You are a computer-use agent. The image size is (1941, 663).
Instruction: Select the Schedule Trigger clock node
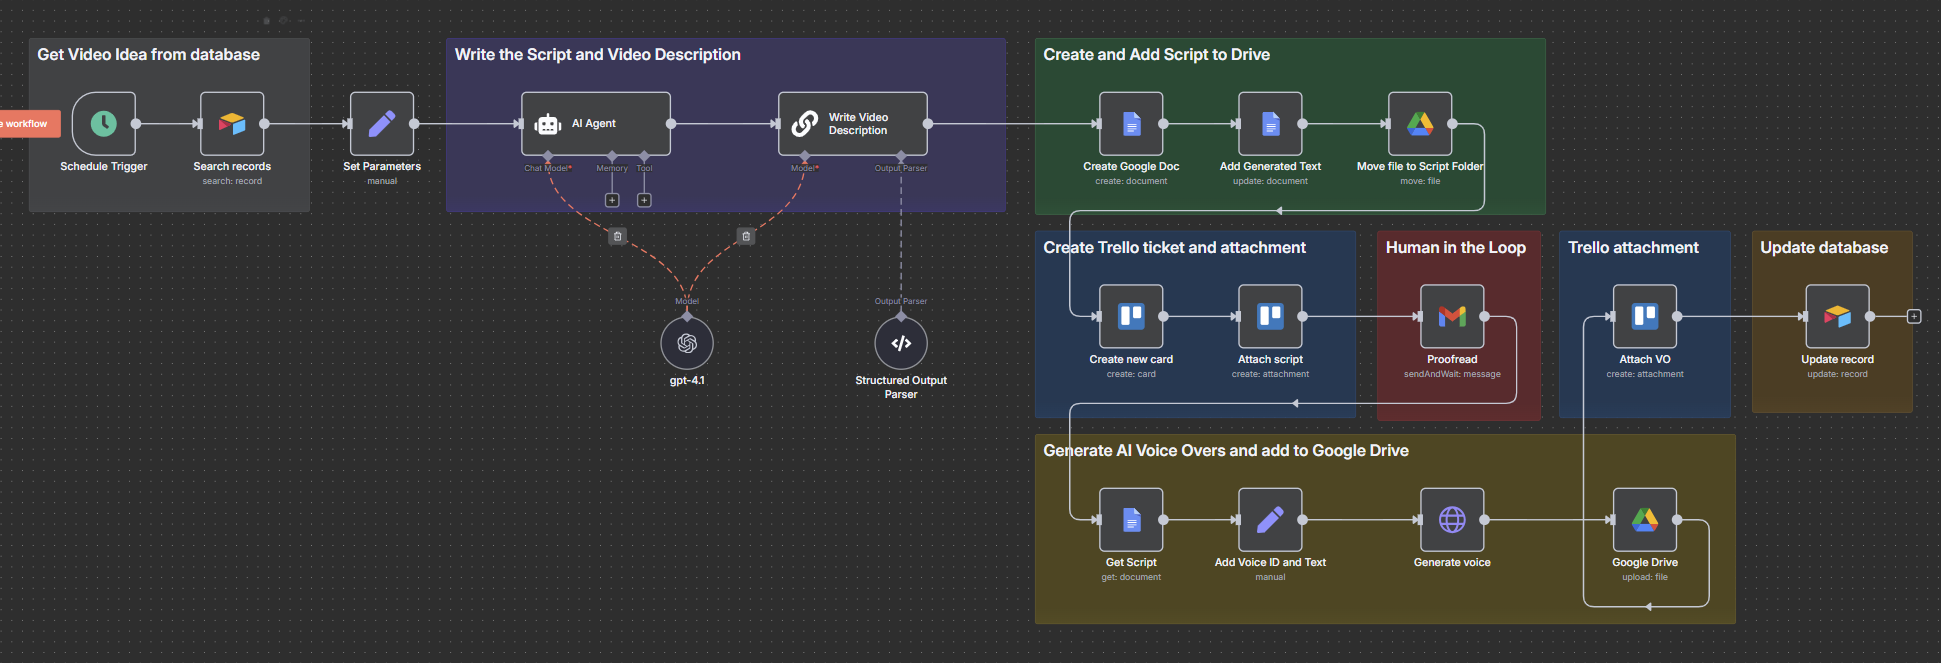click(x=104, y=124)
